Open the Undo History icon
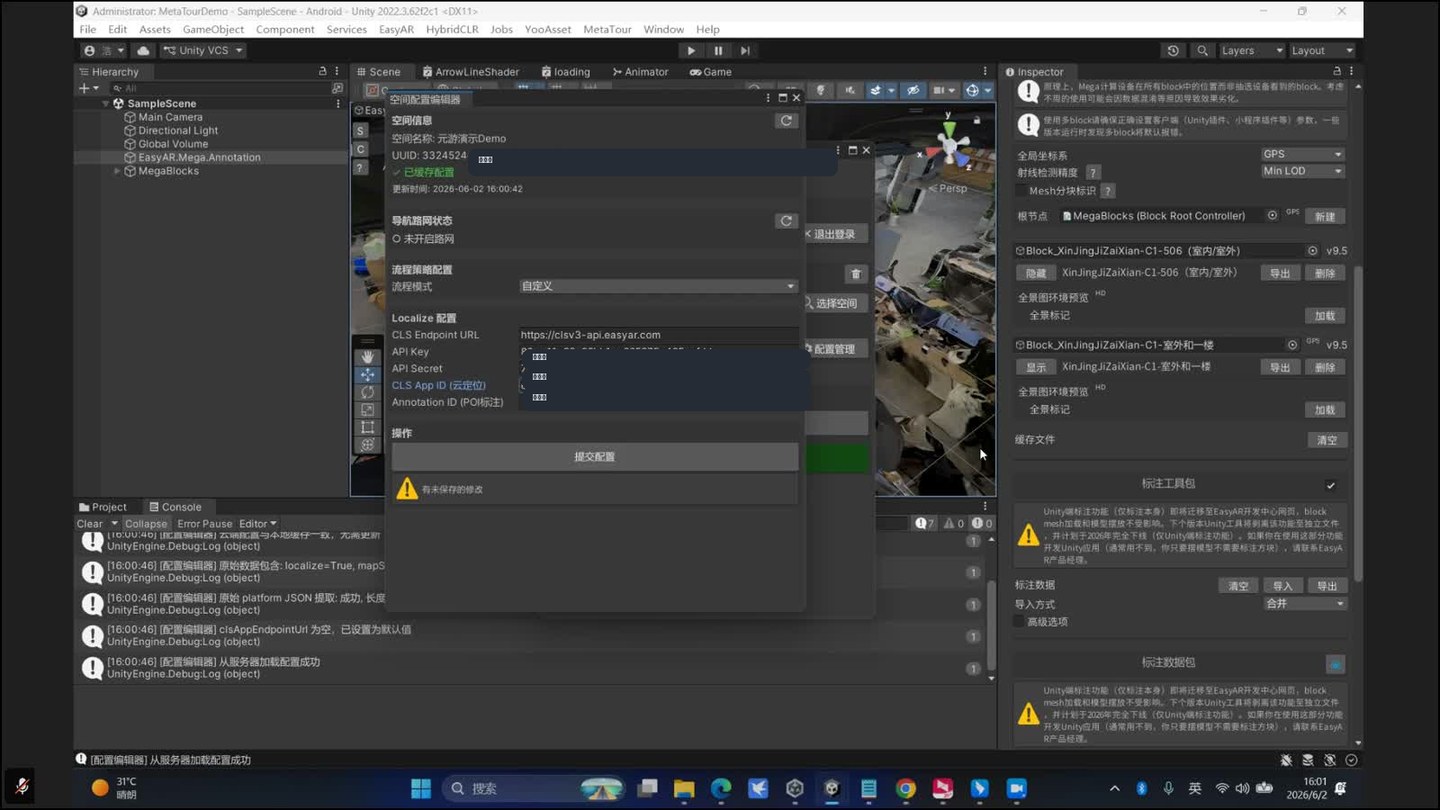This screenshot has width=1440, height=810. pos(1173,50)
